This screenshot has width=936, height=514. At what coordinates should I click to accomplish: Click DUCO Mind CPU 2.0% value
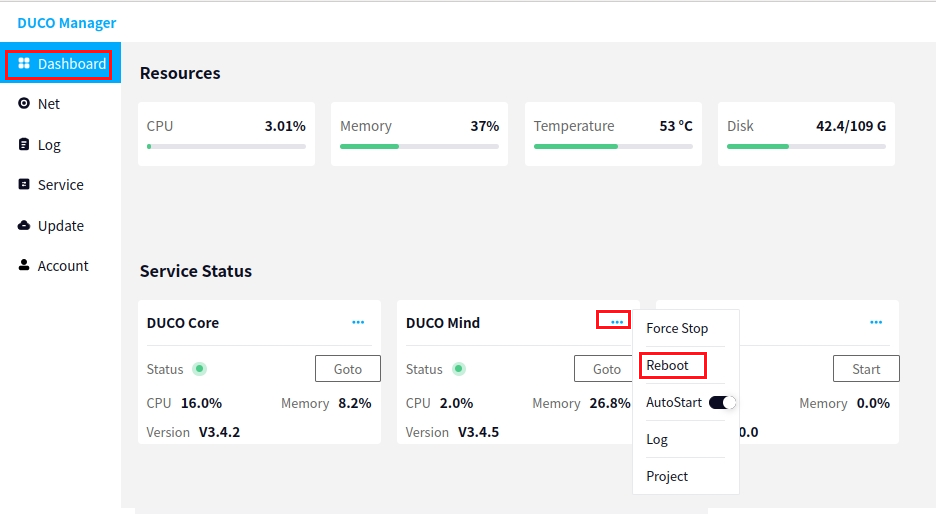pos(457,404)
